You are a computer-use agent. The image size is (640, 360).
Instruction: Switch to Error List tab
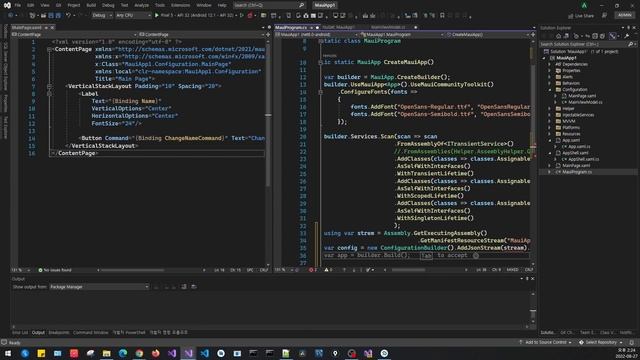click(x=20, y=333)
